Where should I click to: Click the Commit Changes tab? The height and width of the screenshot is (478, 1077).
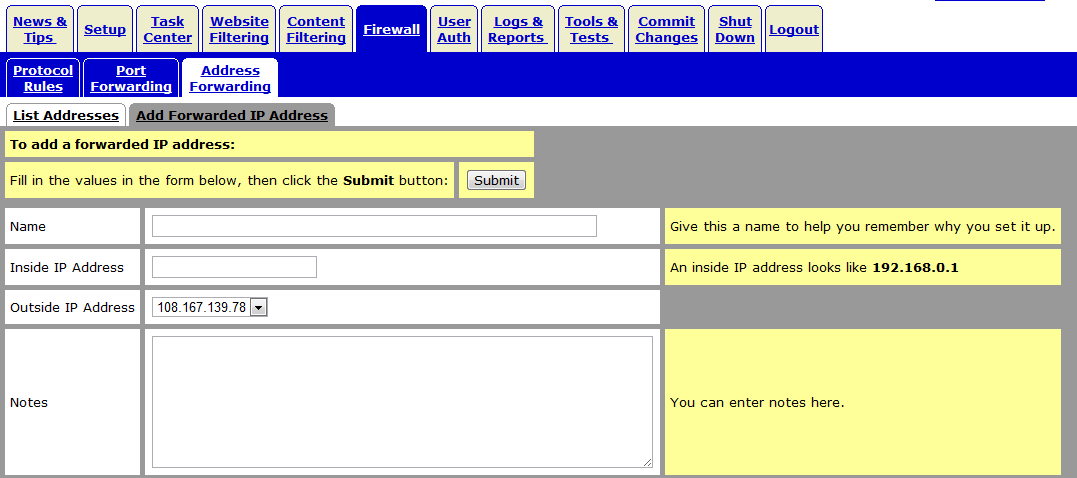pos(666,29)
